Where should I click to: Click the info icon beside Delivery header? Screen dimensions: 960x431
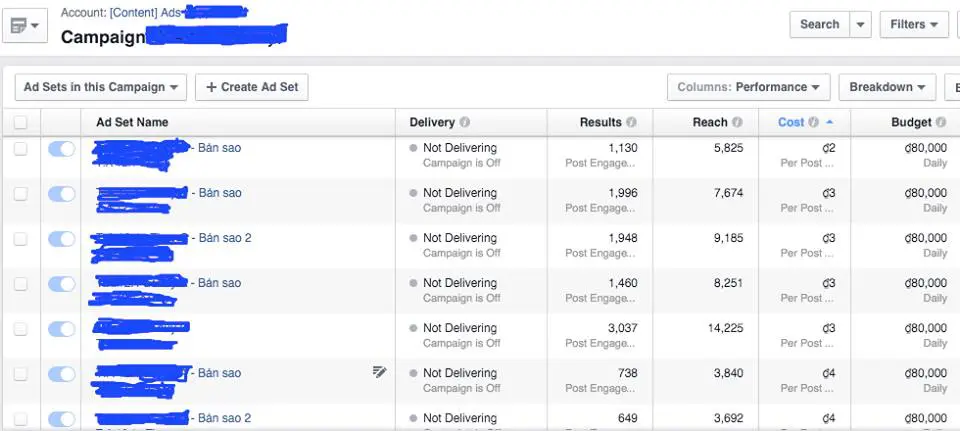point(465,122)
